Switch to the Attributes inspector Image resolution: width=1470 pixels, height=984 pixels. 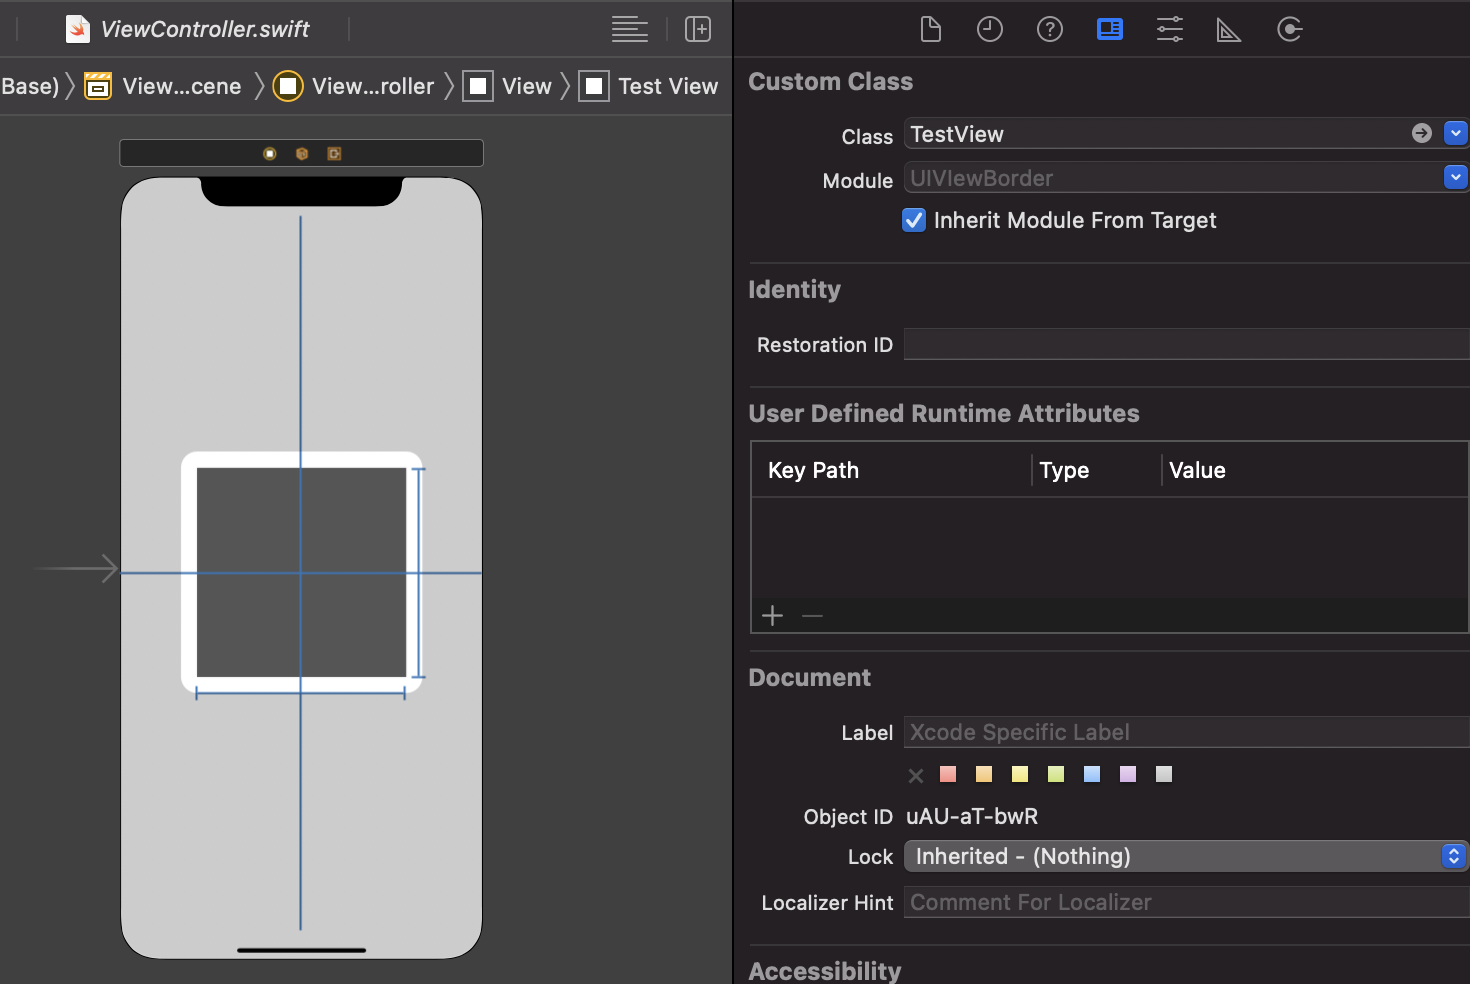tap(1170, 29)
